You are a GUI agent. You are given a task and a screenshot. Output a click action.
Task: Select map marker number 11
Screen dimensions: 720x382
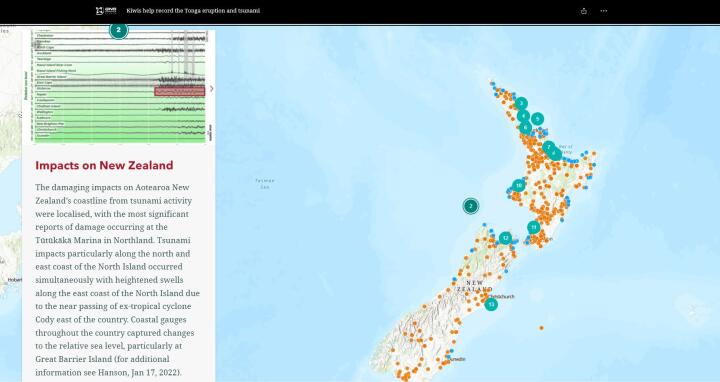click(533, 227)
